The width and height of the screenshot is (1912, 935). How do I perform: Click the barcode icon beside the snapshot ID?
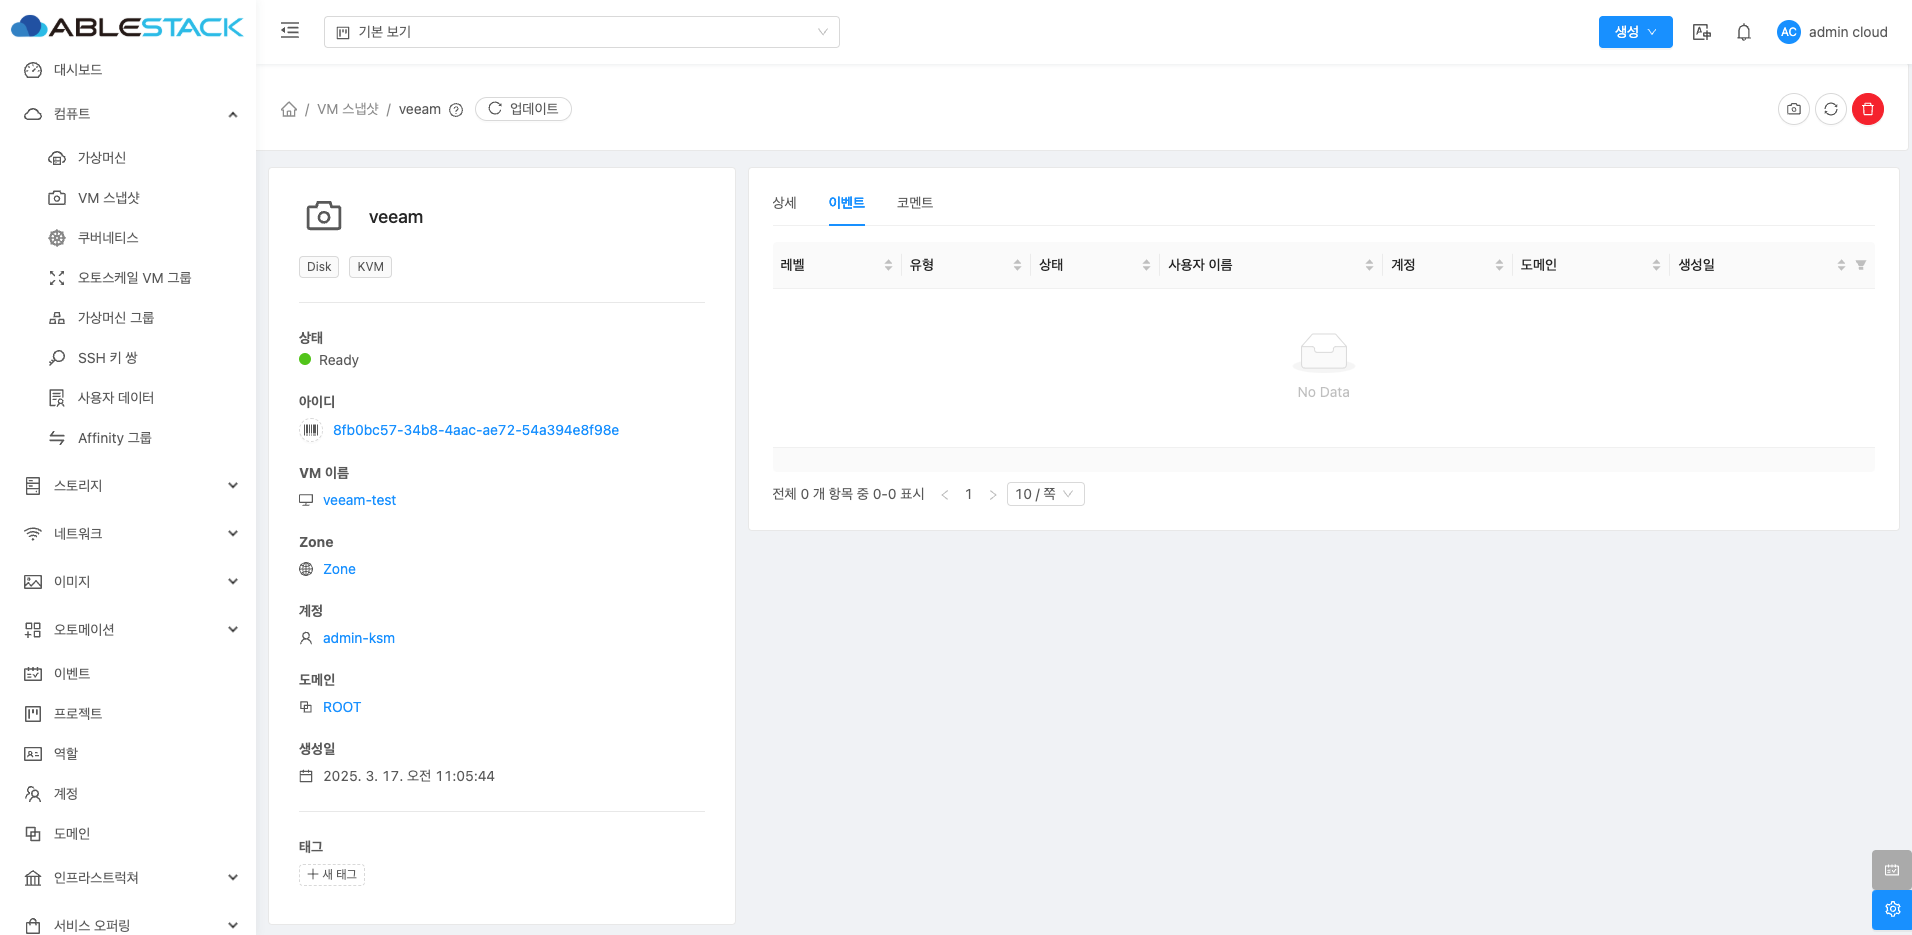click(x=311, y=430)
